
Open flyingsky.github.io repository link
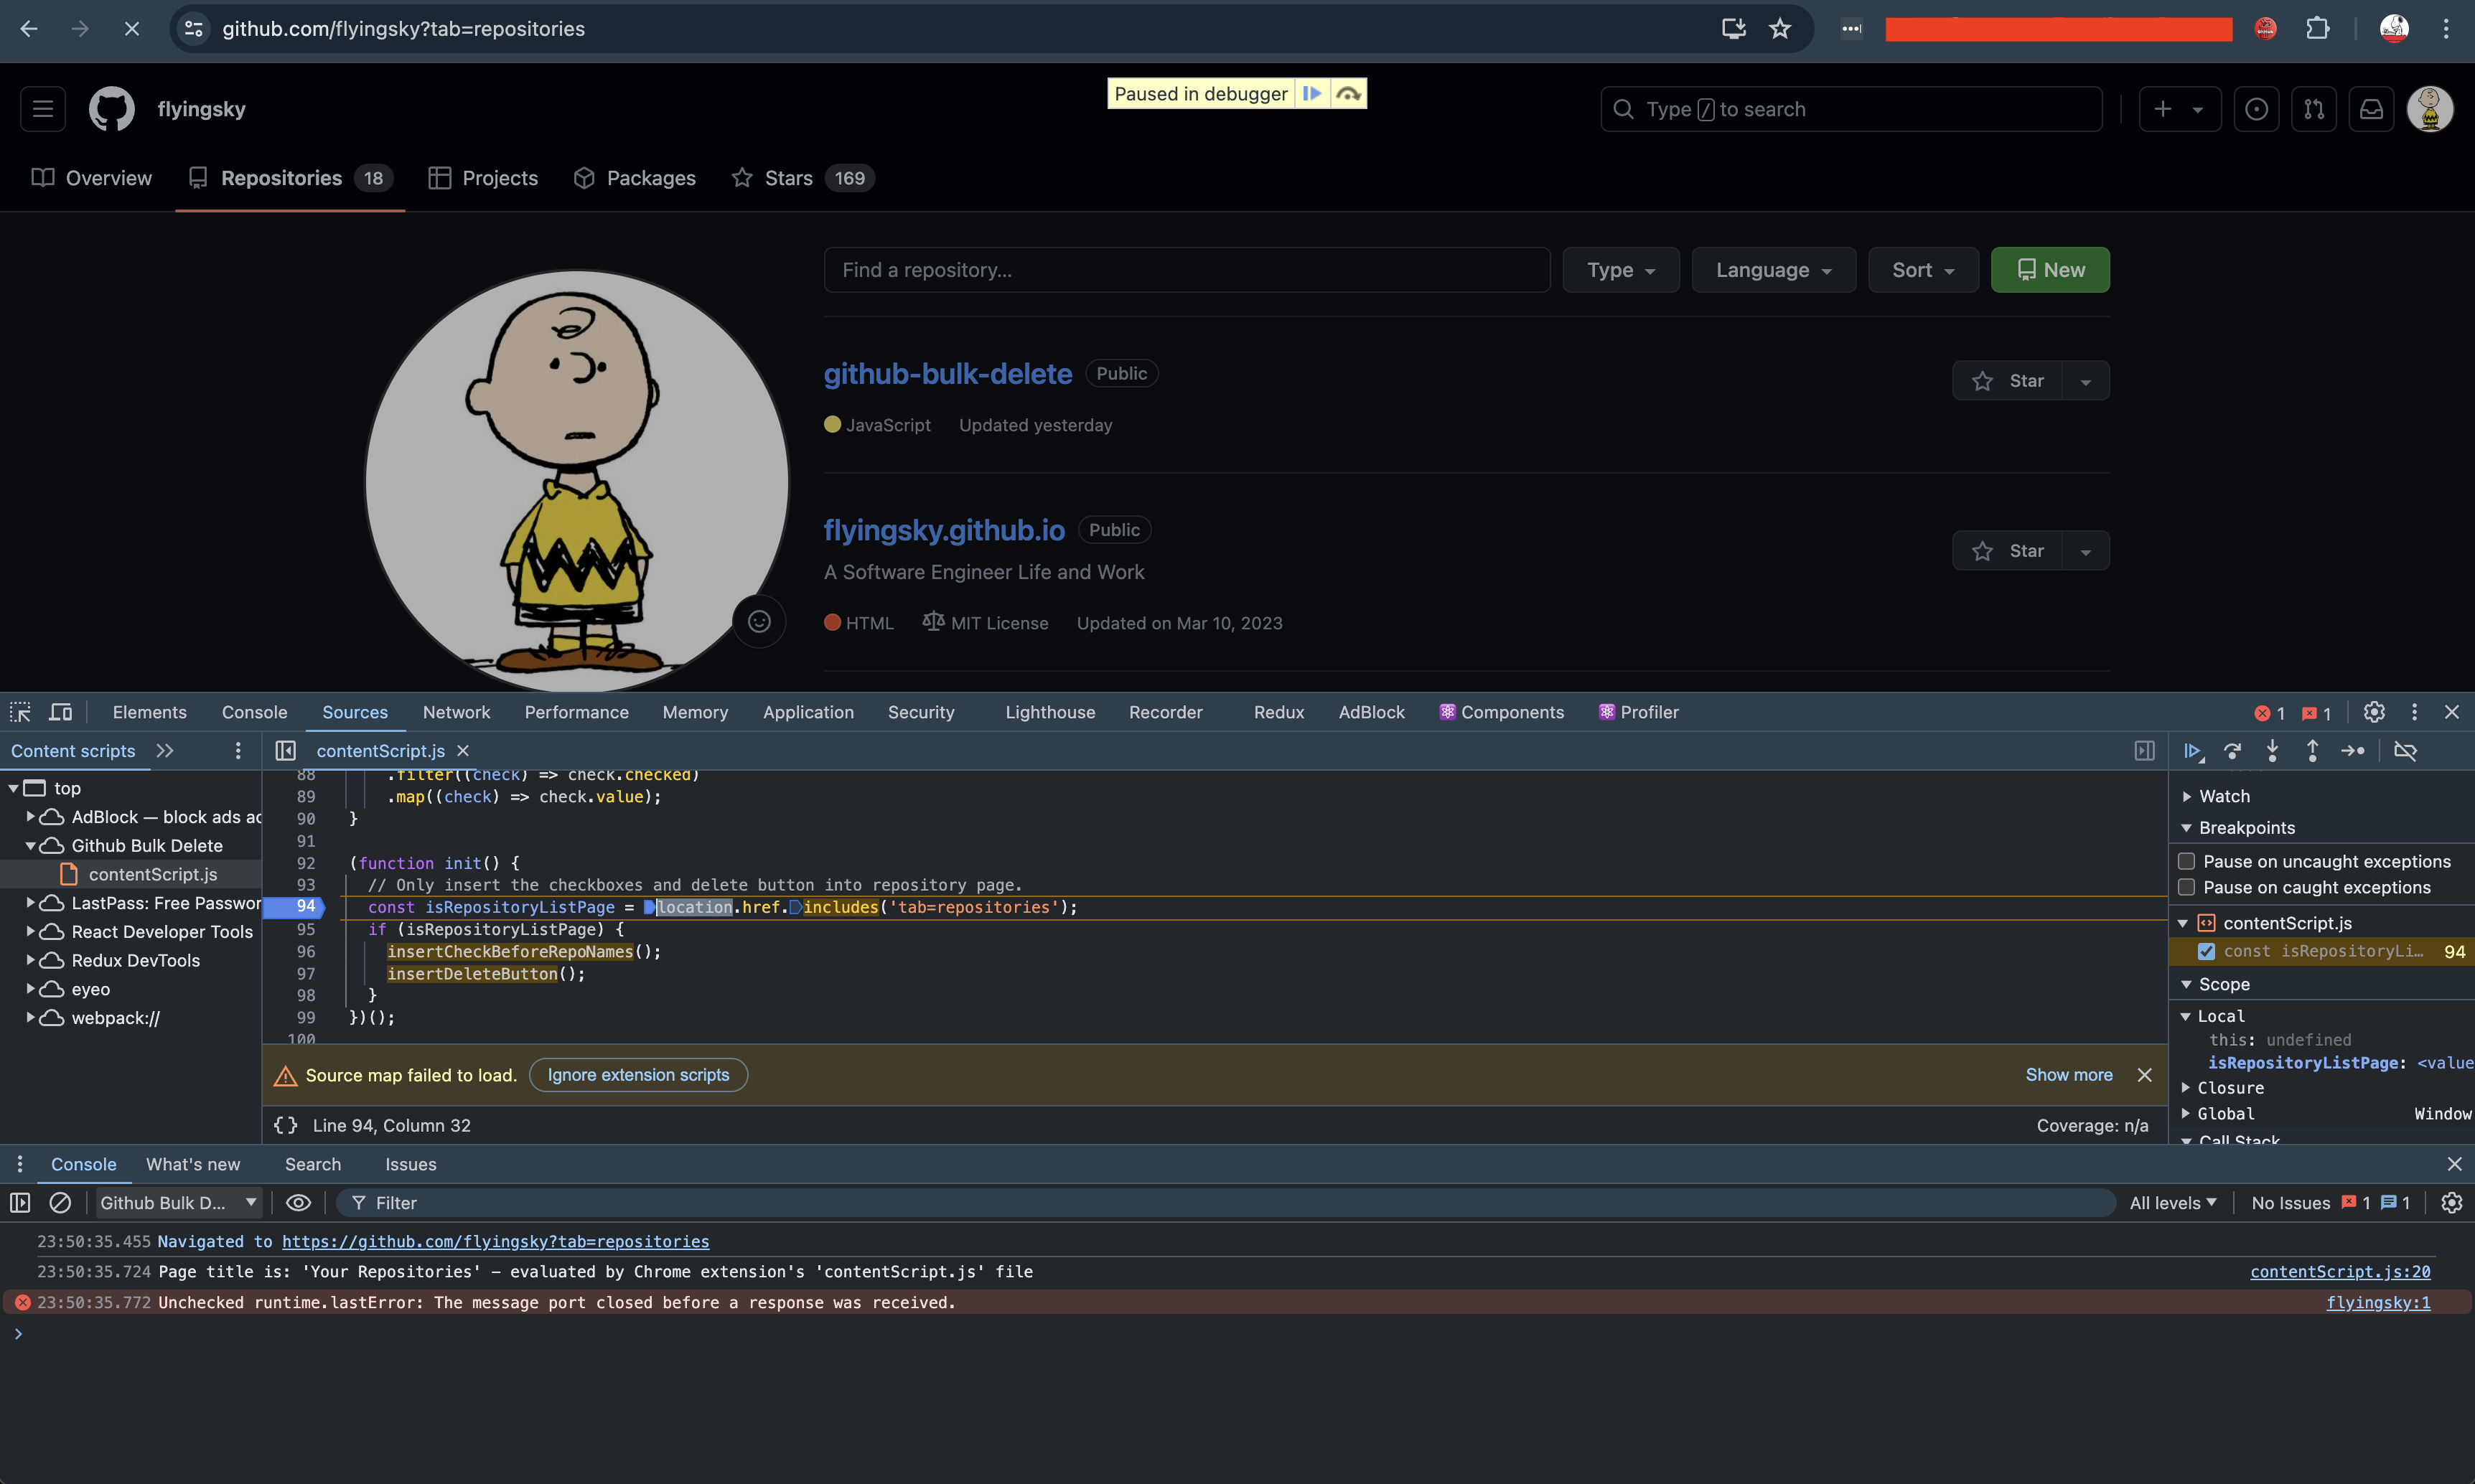coord(944,530)
